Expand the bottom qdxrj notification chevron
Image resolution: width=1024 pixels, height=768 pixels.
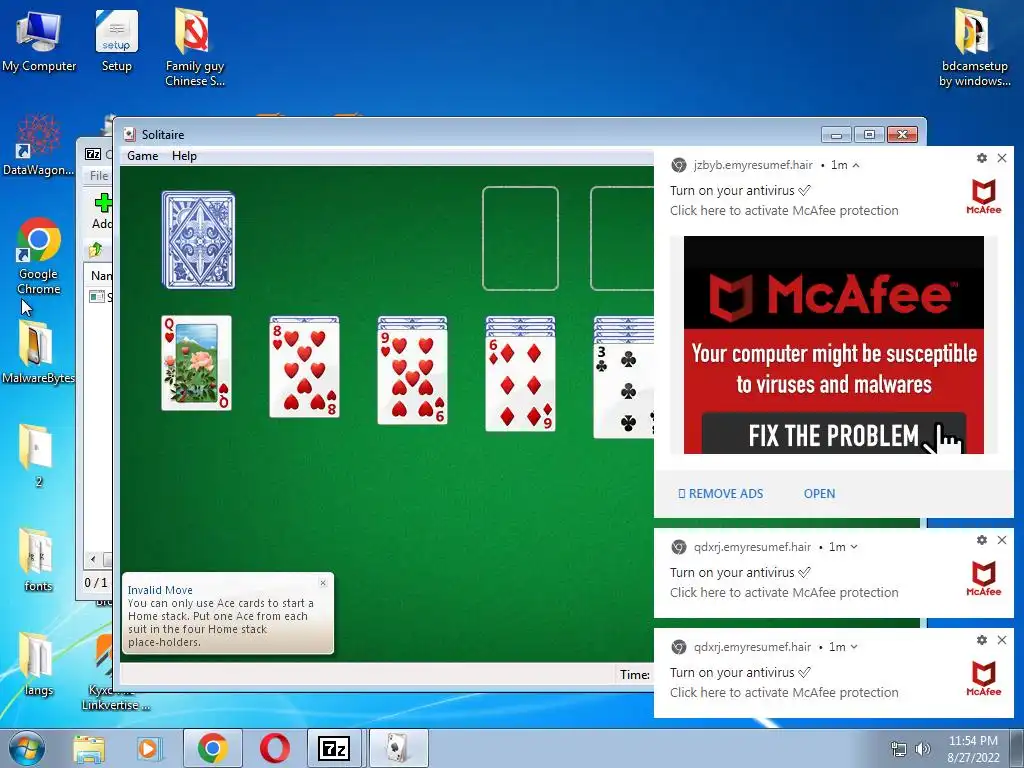[854, 647]
